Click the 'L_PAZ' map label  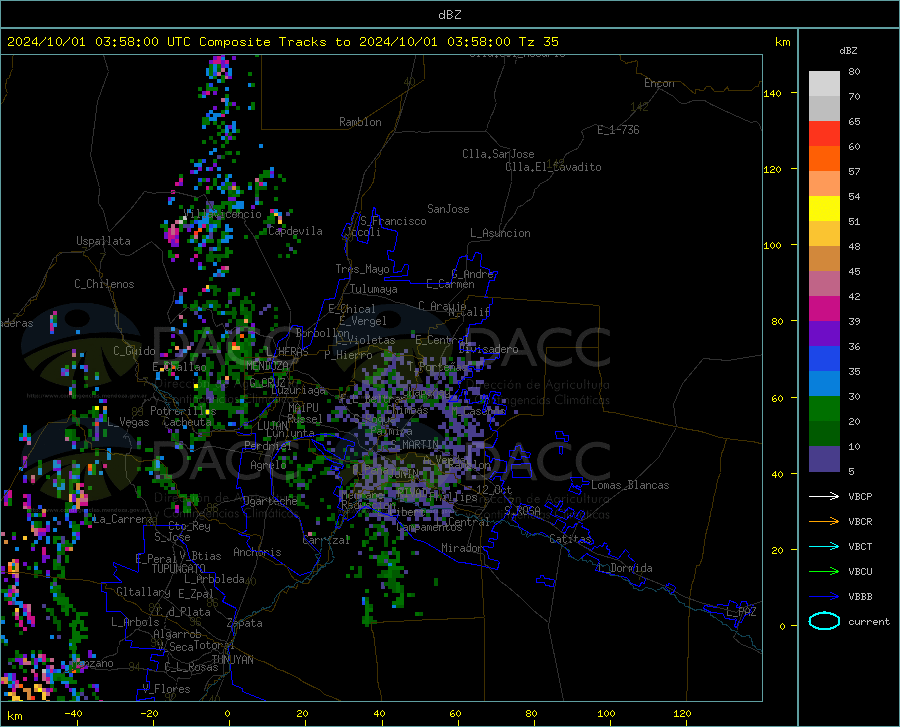(741, 612)
